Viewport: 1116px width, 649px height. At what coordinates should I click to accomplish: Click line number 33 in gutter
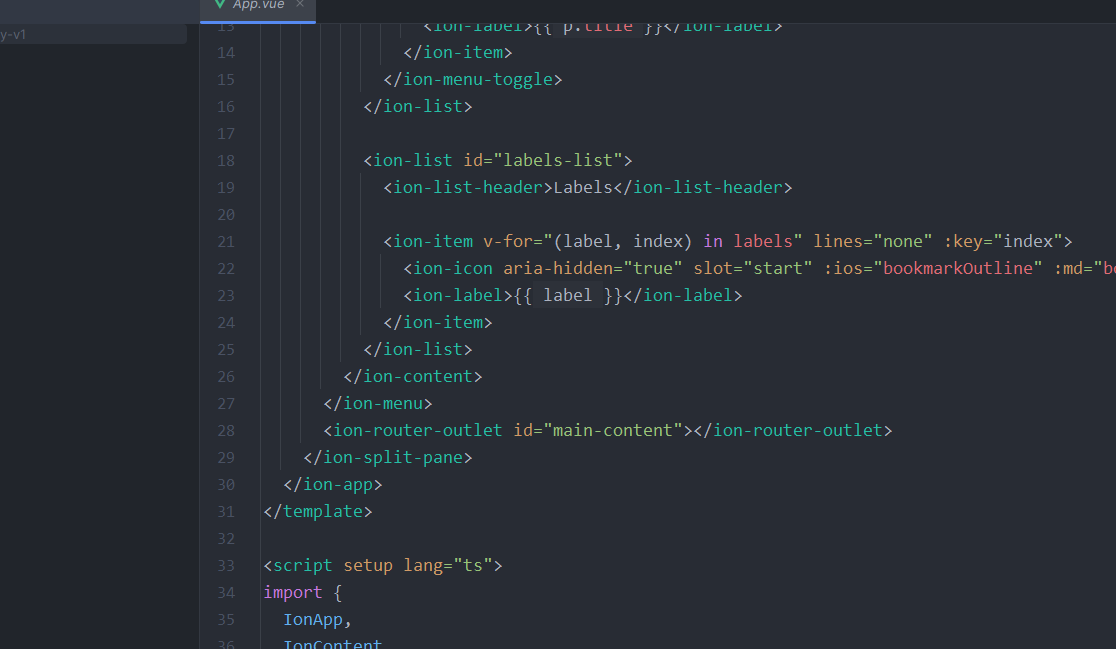click(226, 566)
